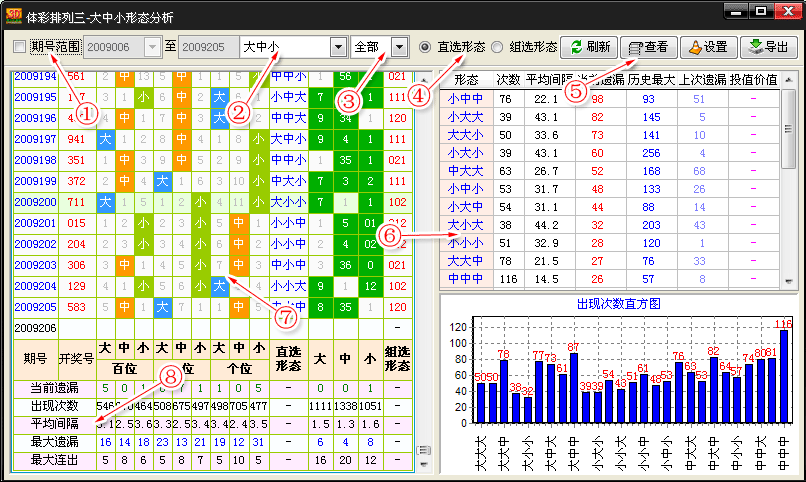This screenshot has height=482, width=806.
Task: Enable the 期号范围 checkbox
Action: (21, 47)
